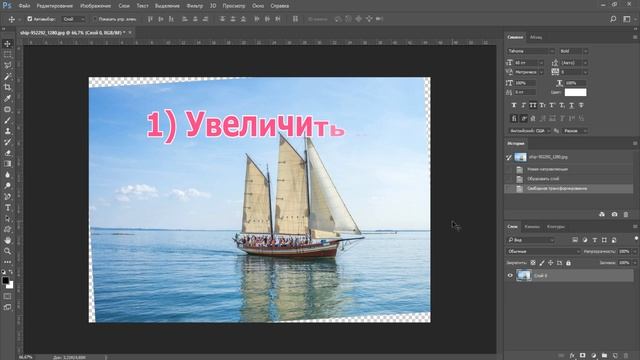Image resolution: width=640 pixels, height=360 pixels.
Task: Switch to the Абзац tab
Action: pos(536,37)
